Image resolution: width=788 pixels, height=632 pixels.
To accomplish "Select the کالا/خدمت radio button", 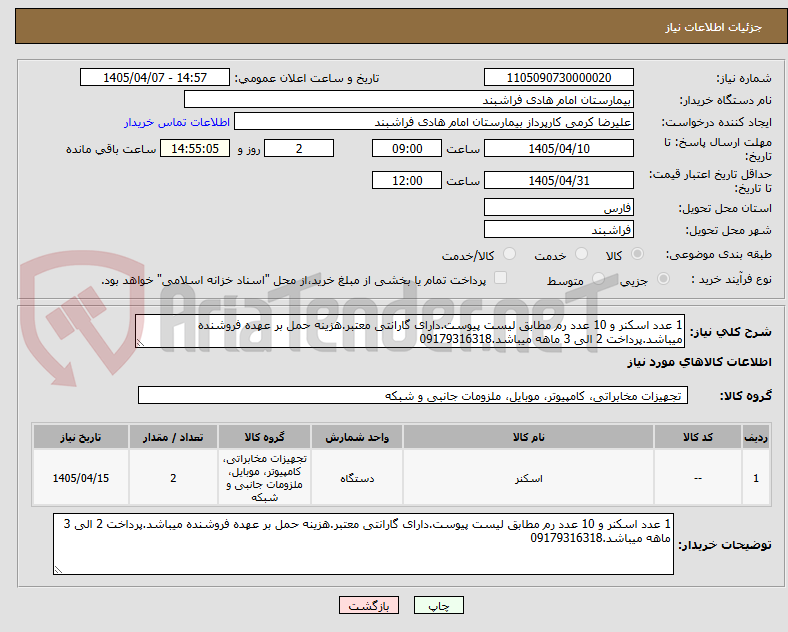I will [x=510, y=254].
